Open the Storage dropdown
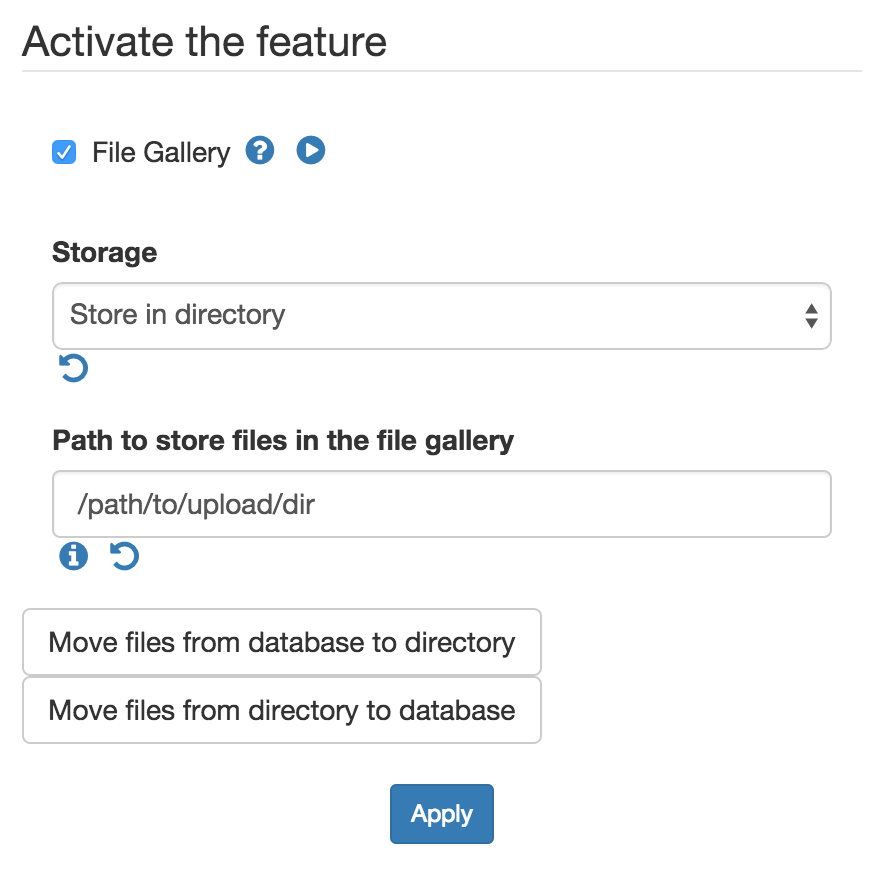 (442, 316)
